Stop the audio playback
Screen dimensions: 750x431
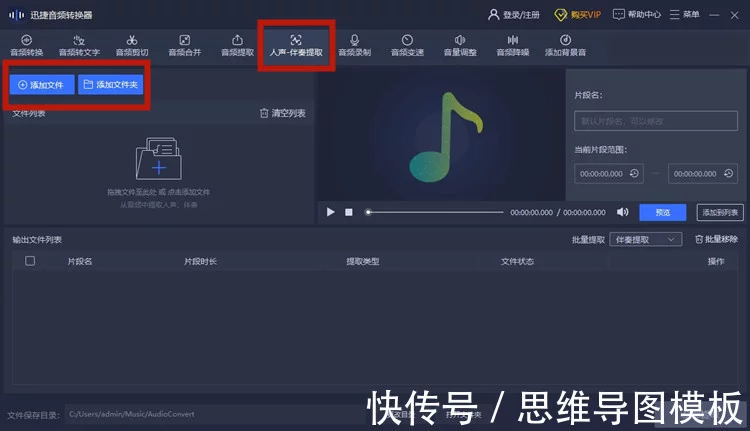pos(349,212)
